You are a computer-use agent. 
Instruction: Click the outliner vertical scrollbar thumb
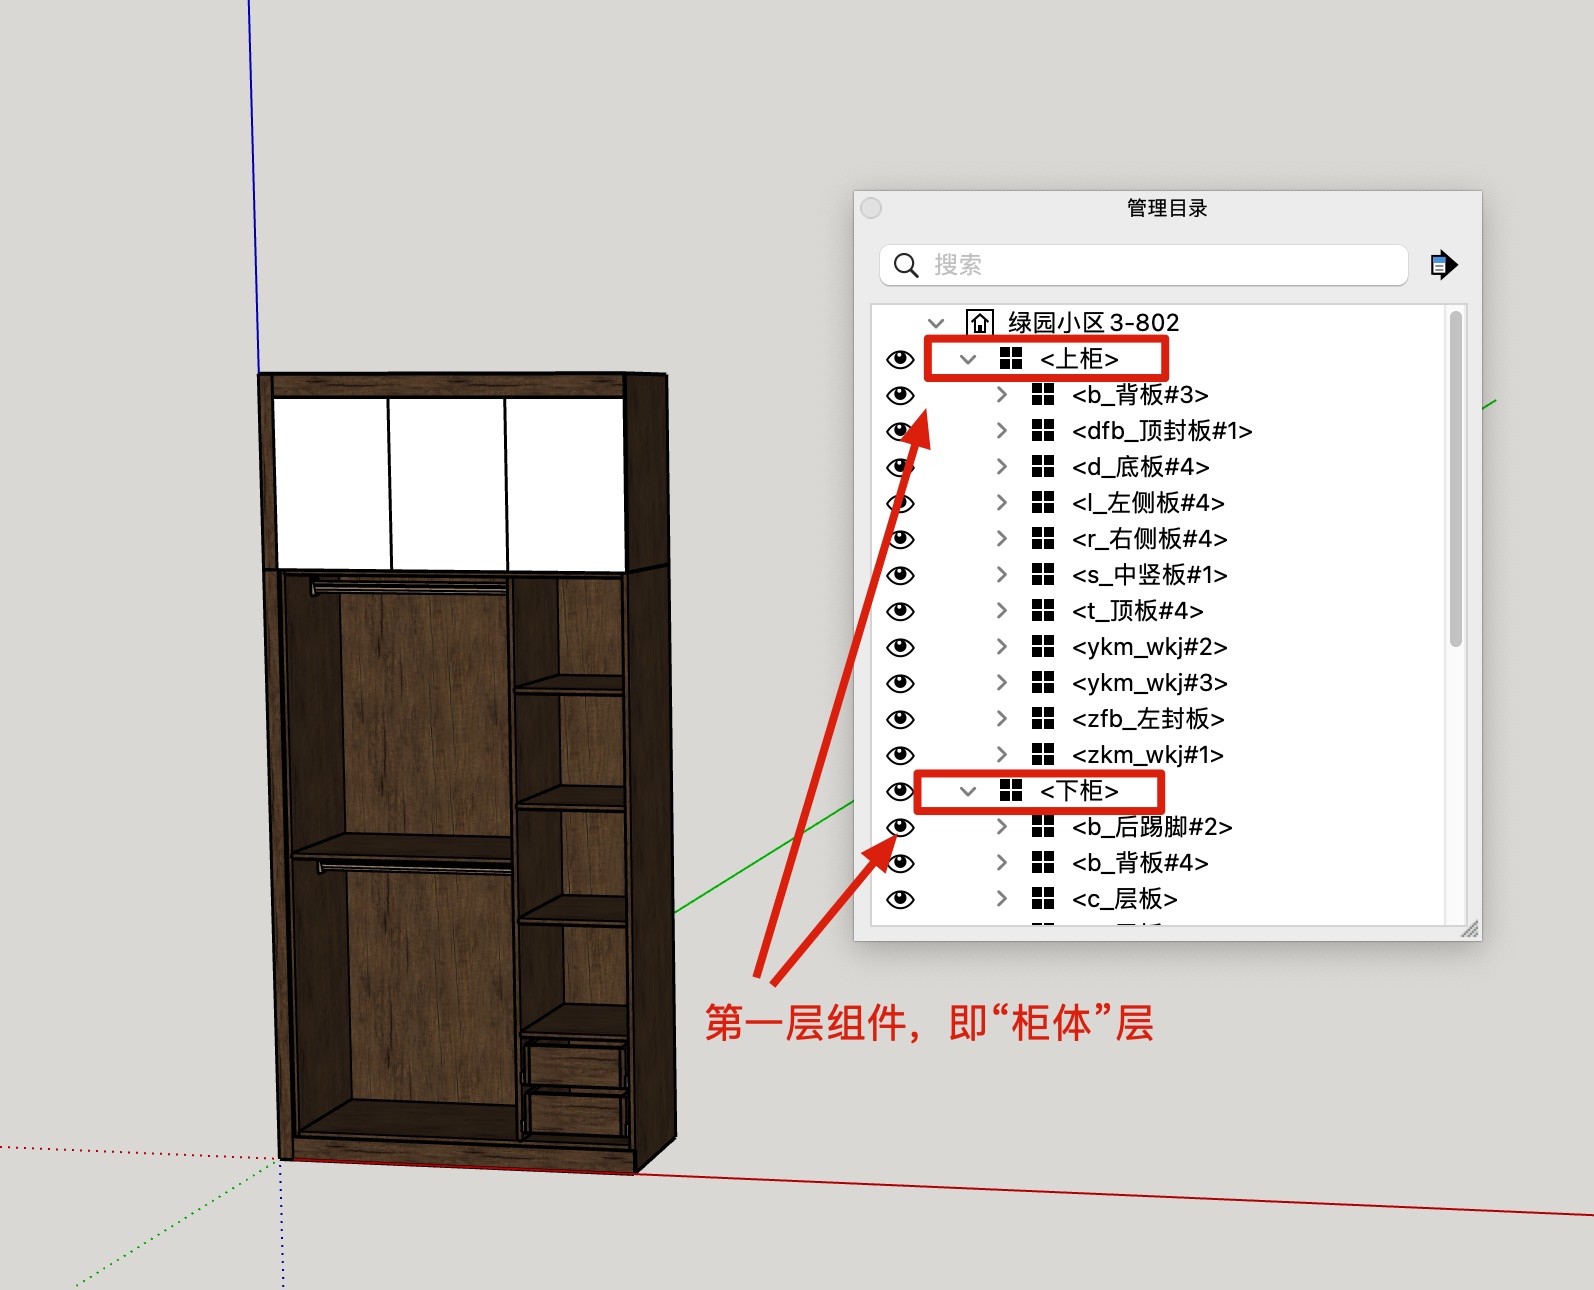(1456, 479)
